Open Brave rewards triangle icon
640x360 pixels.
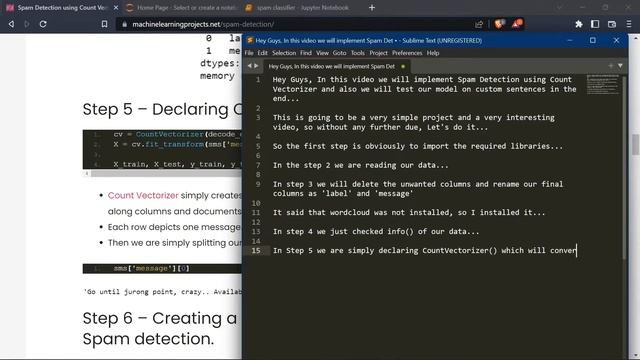pos(516,24)
